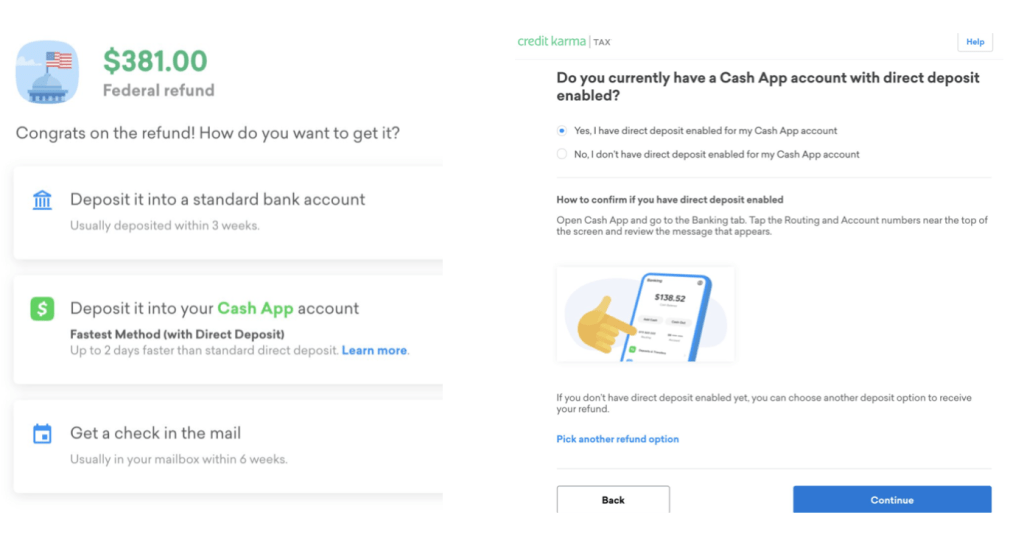This screenshot has width=1024, height=537.
Task: Select No, direct deposit not enabled option
Action: click(561, 154)
